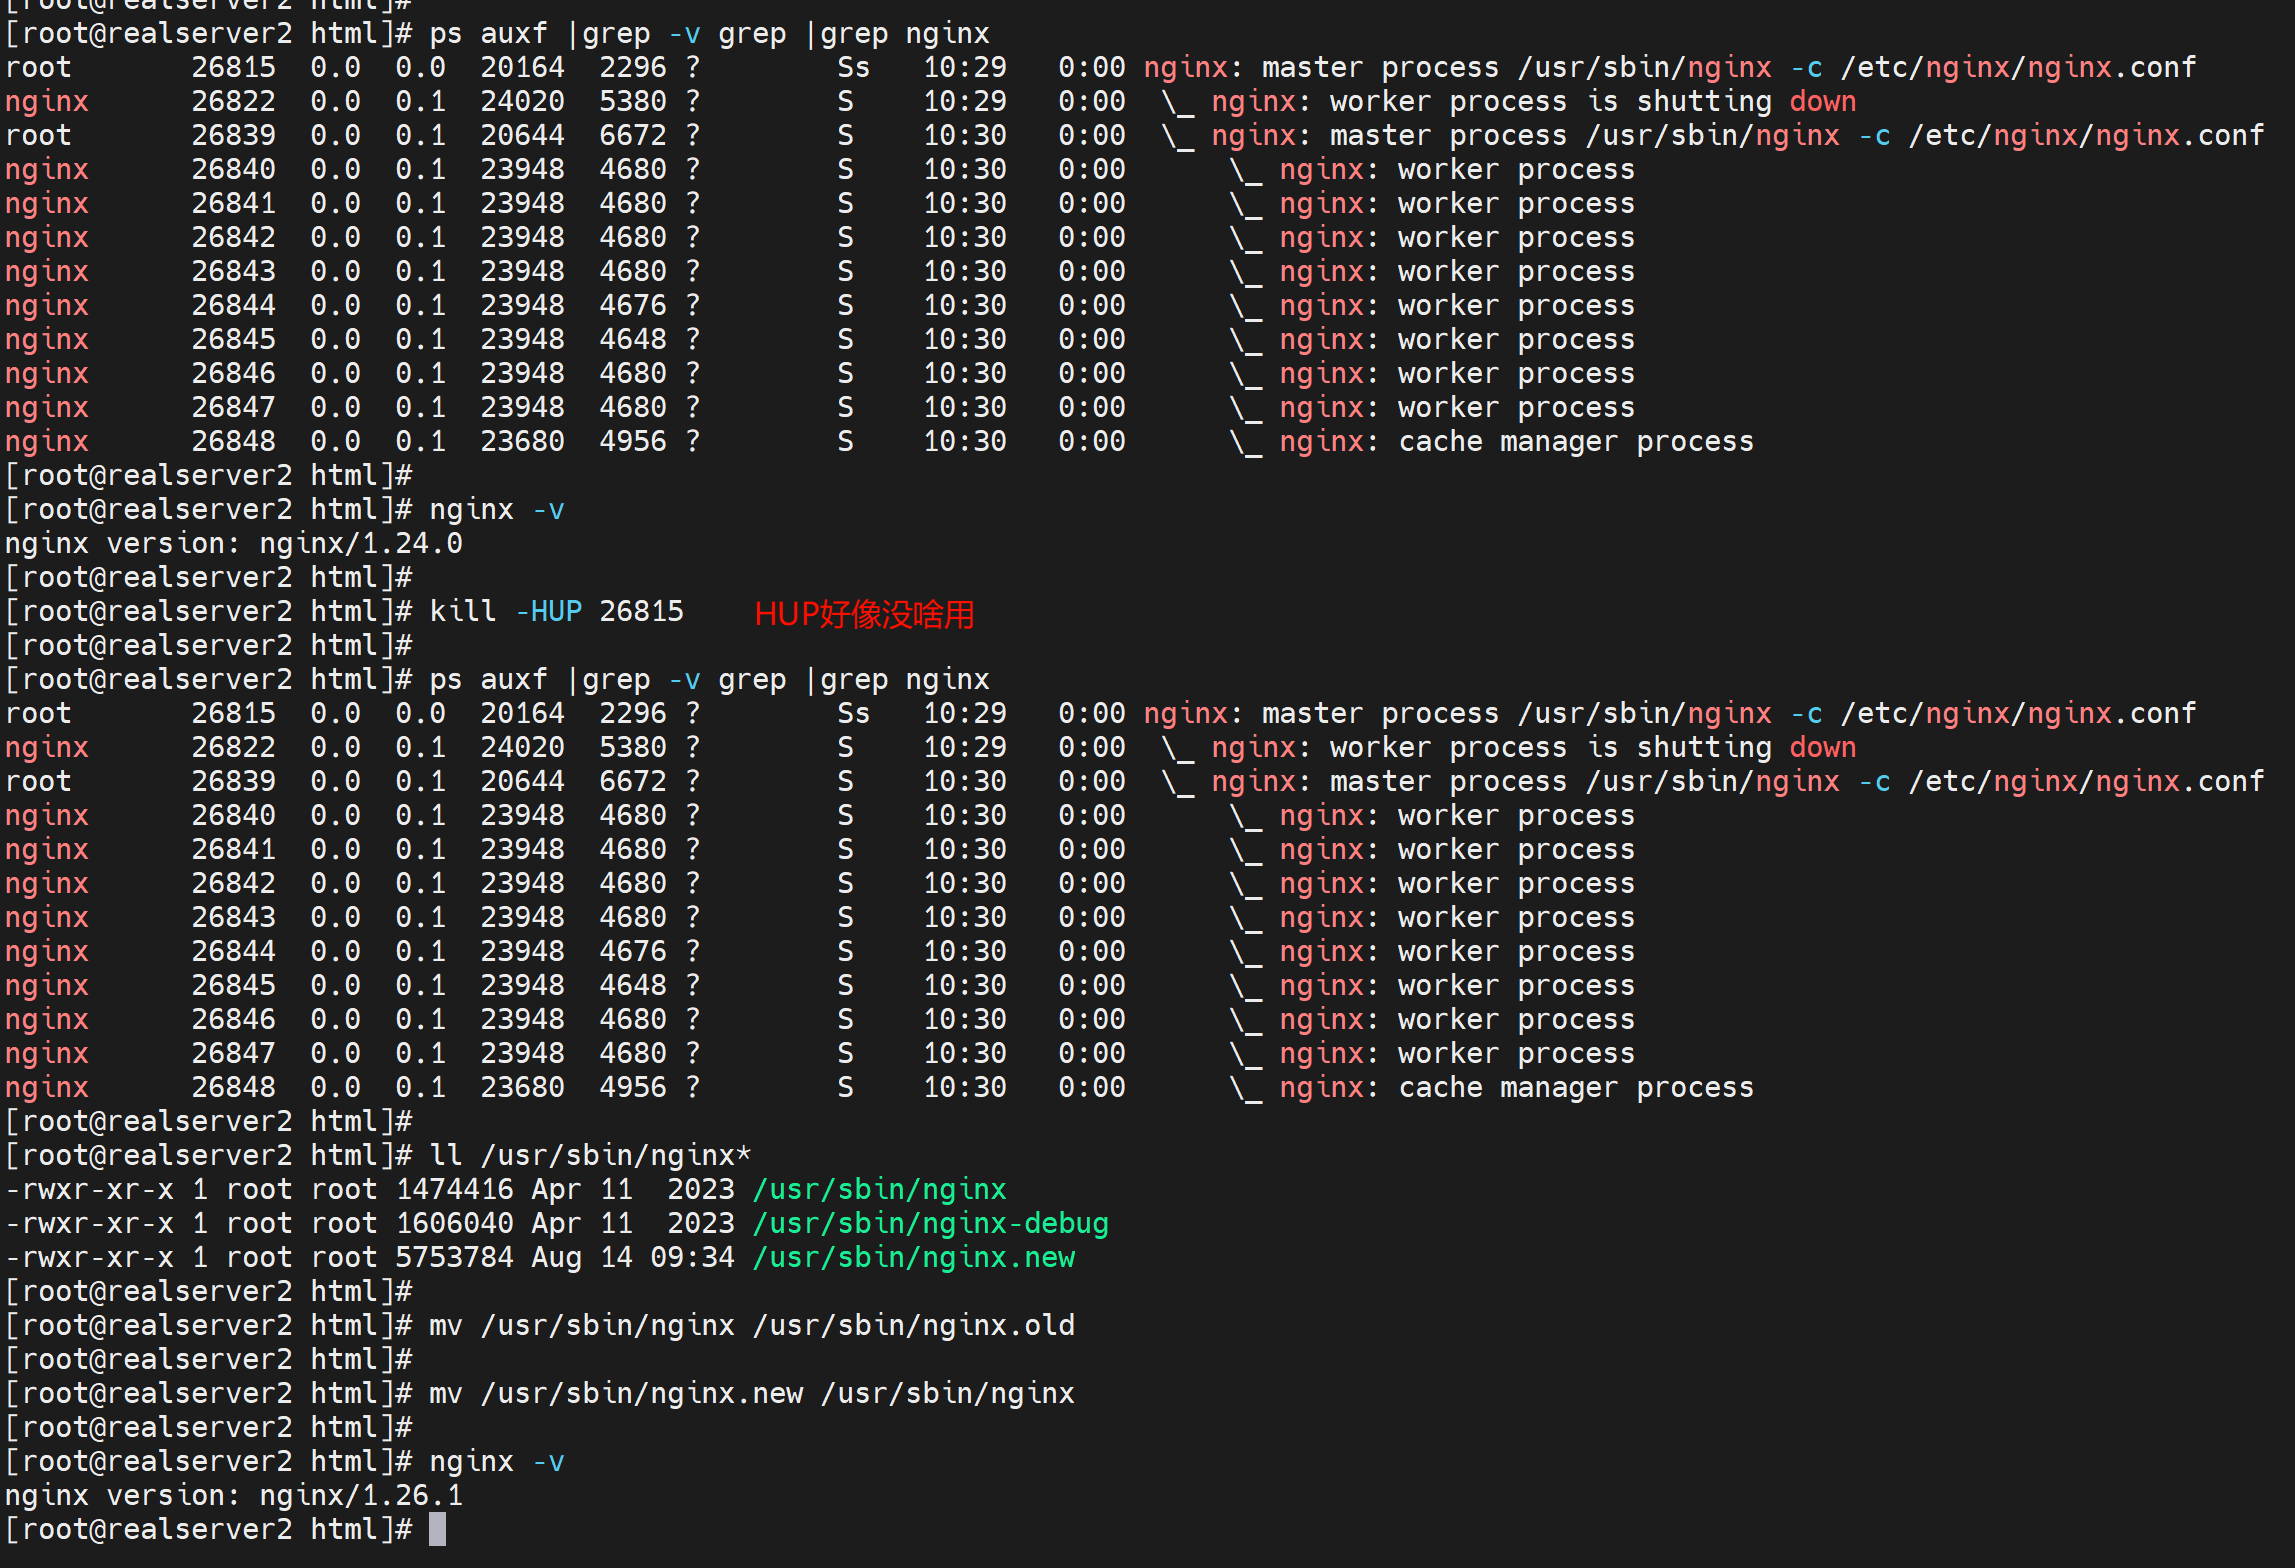
Task: Click PID 26839 in the first ps listing
Action: (233, 135)
